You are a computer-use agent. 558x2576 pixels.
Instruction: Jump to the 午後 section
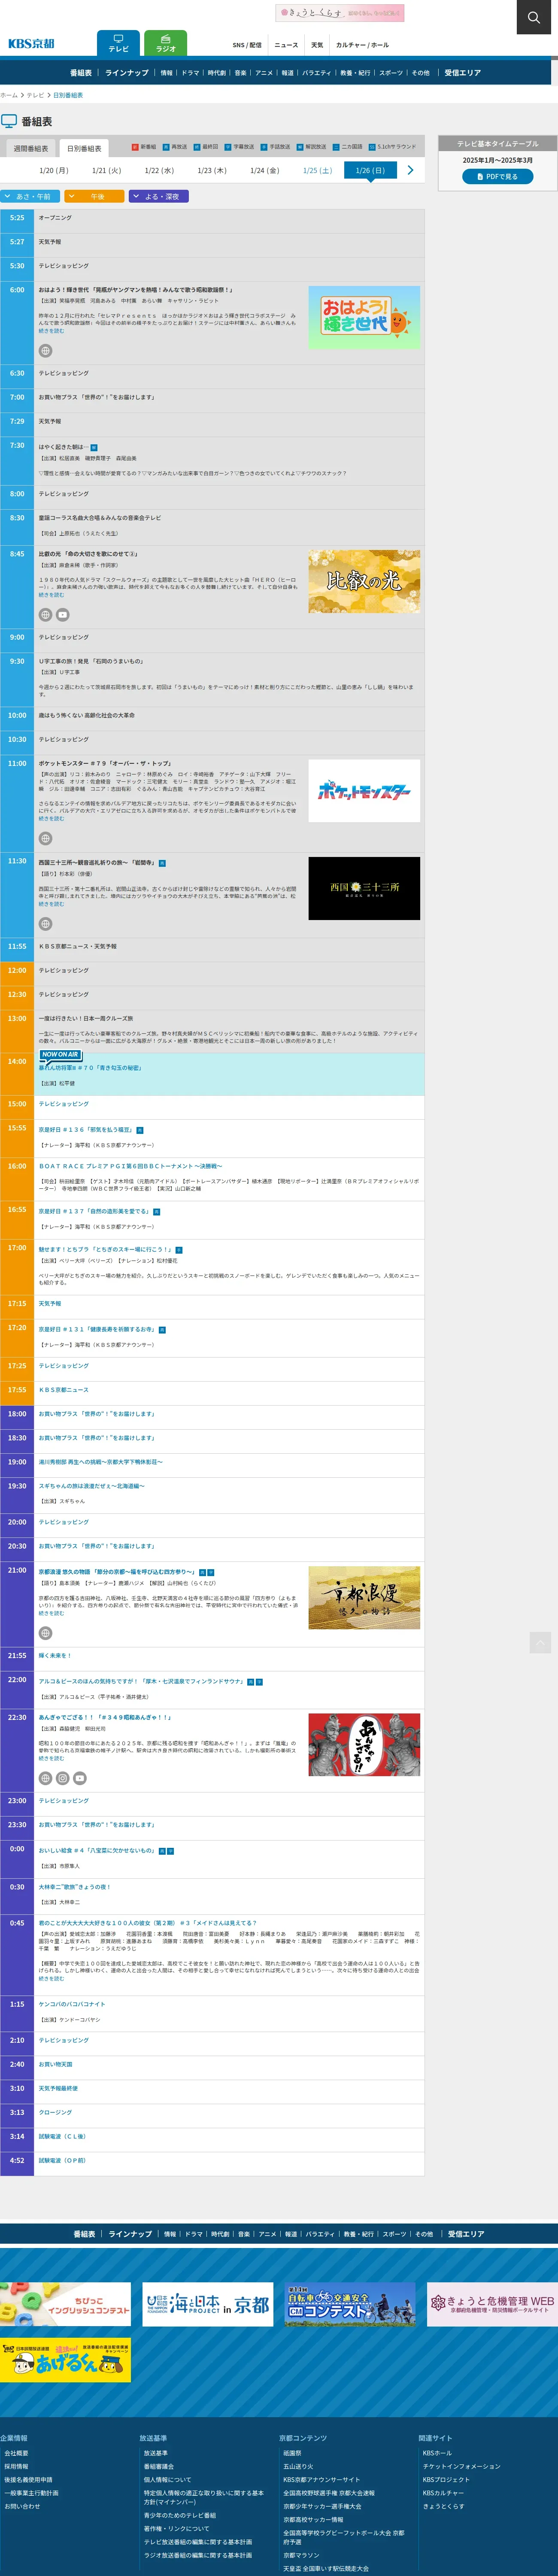94,196
